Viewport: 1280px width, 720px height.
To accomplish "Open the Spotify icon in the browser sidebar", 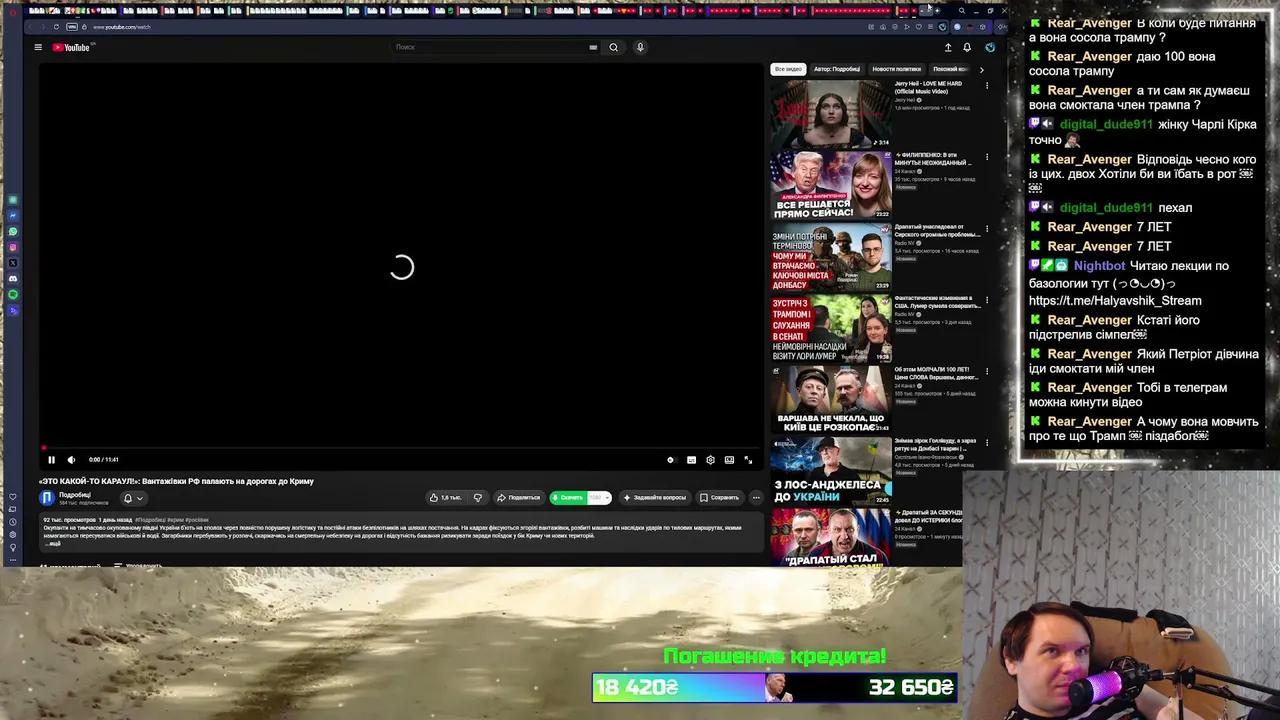I will click(13, 294).
